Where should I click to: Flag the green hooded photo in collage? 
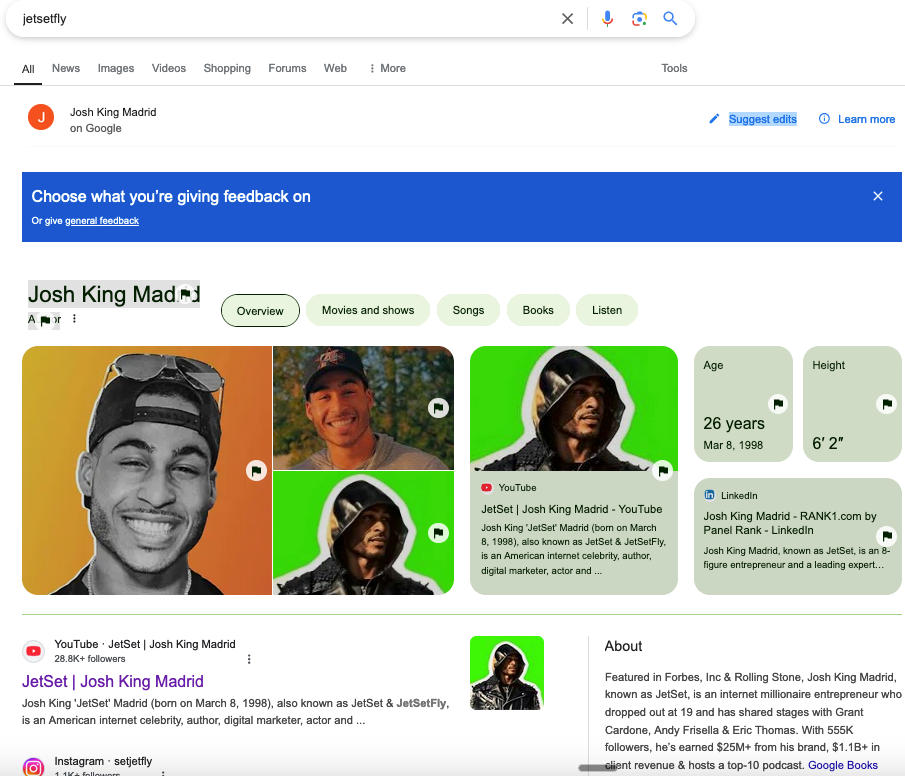tap(438, 532)
